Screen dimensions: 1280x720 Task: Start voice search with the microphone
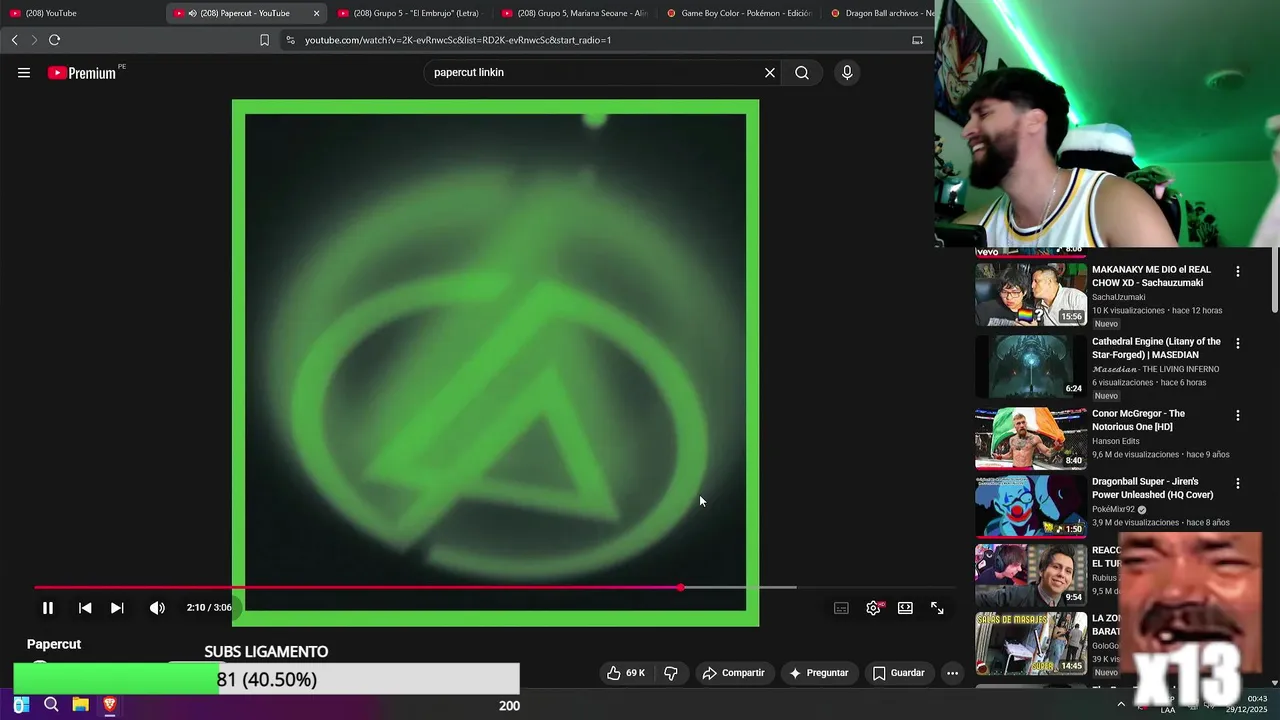[847, 73]
